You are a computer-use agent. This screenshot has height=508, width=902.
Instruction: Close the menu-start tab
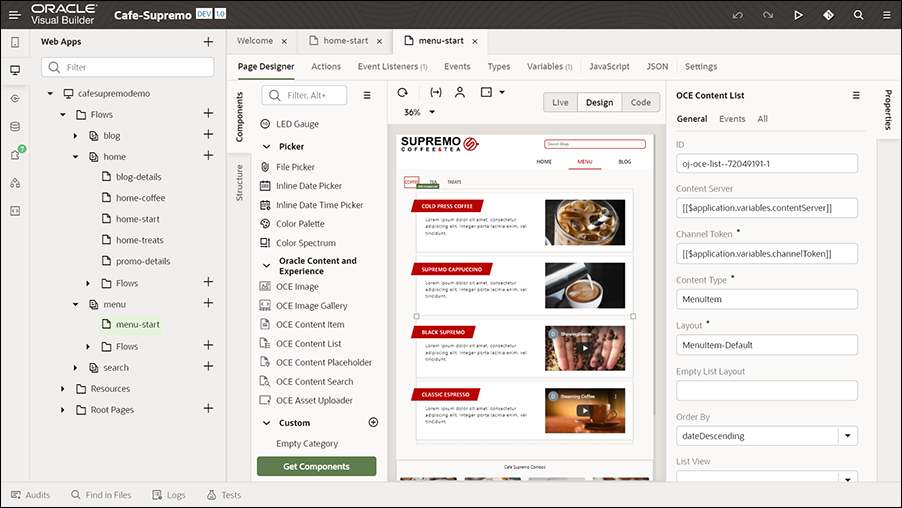click(475, 41)
